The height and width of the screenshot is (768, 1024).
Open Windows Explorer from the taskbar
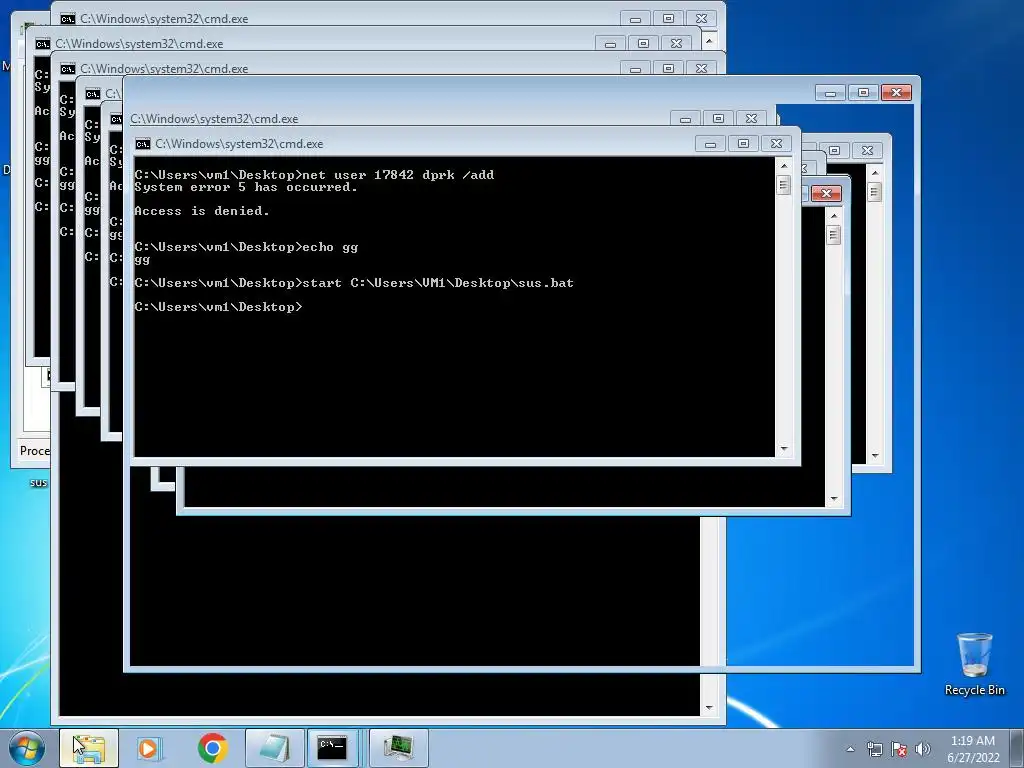pyautogui.click(x=89, y=748)
